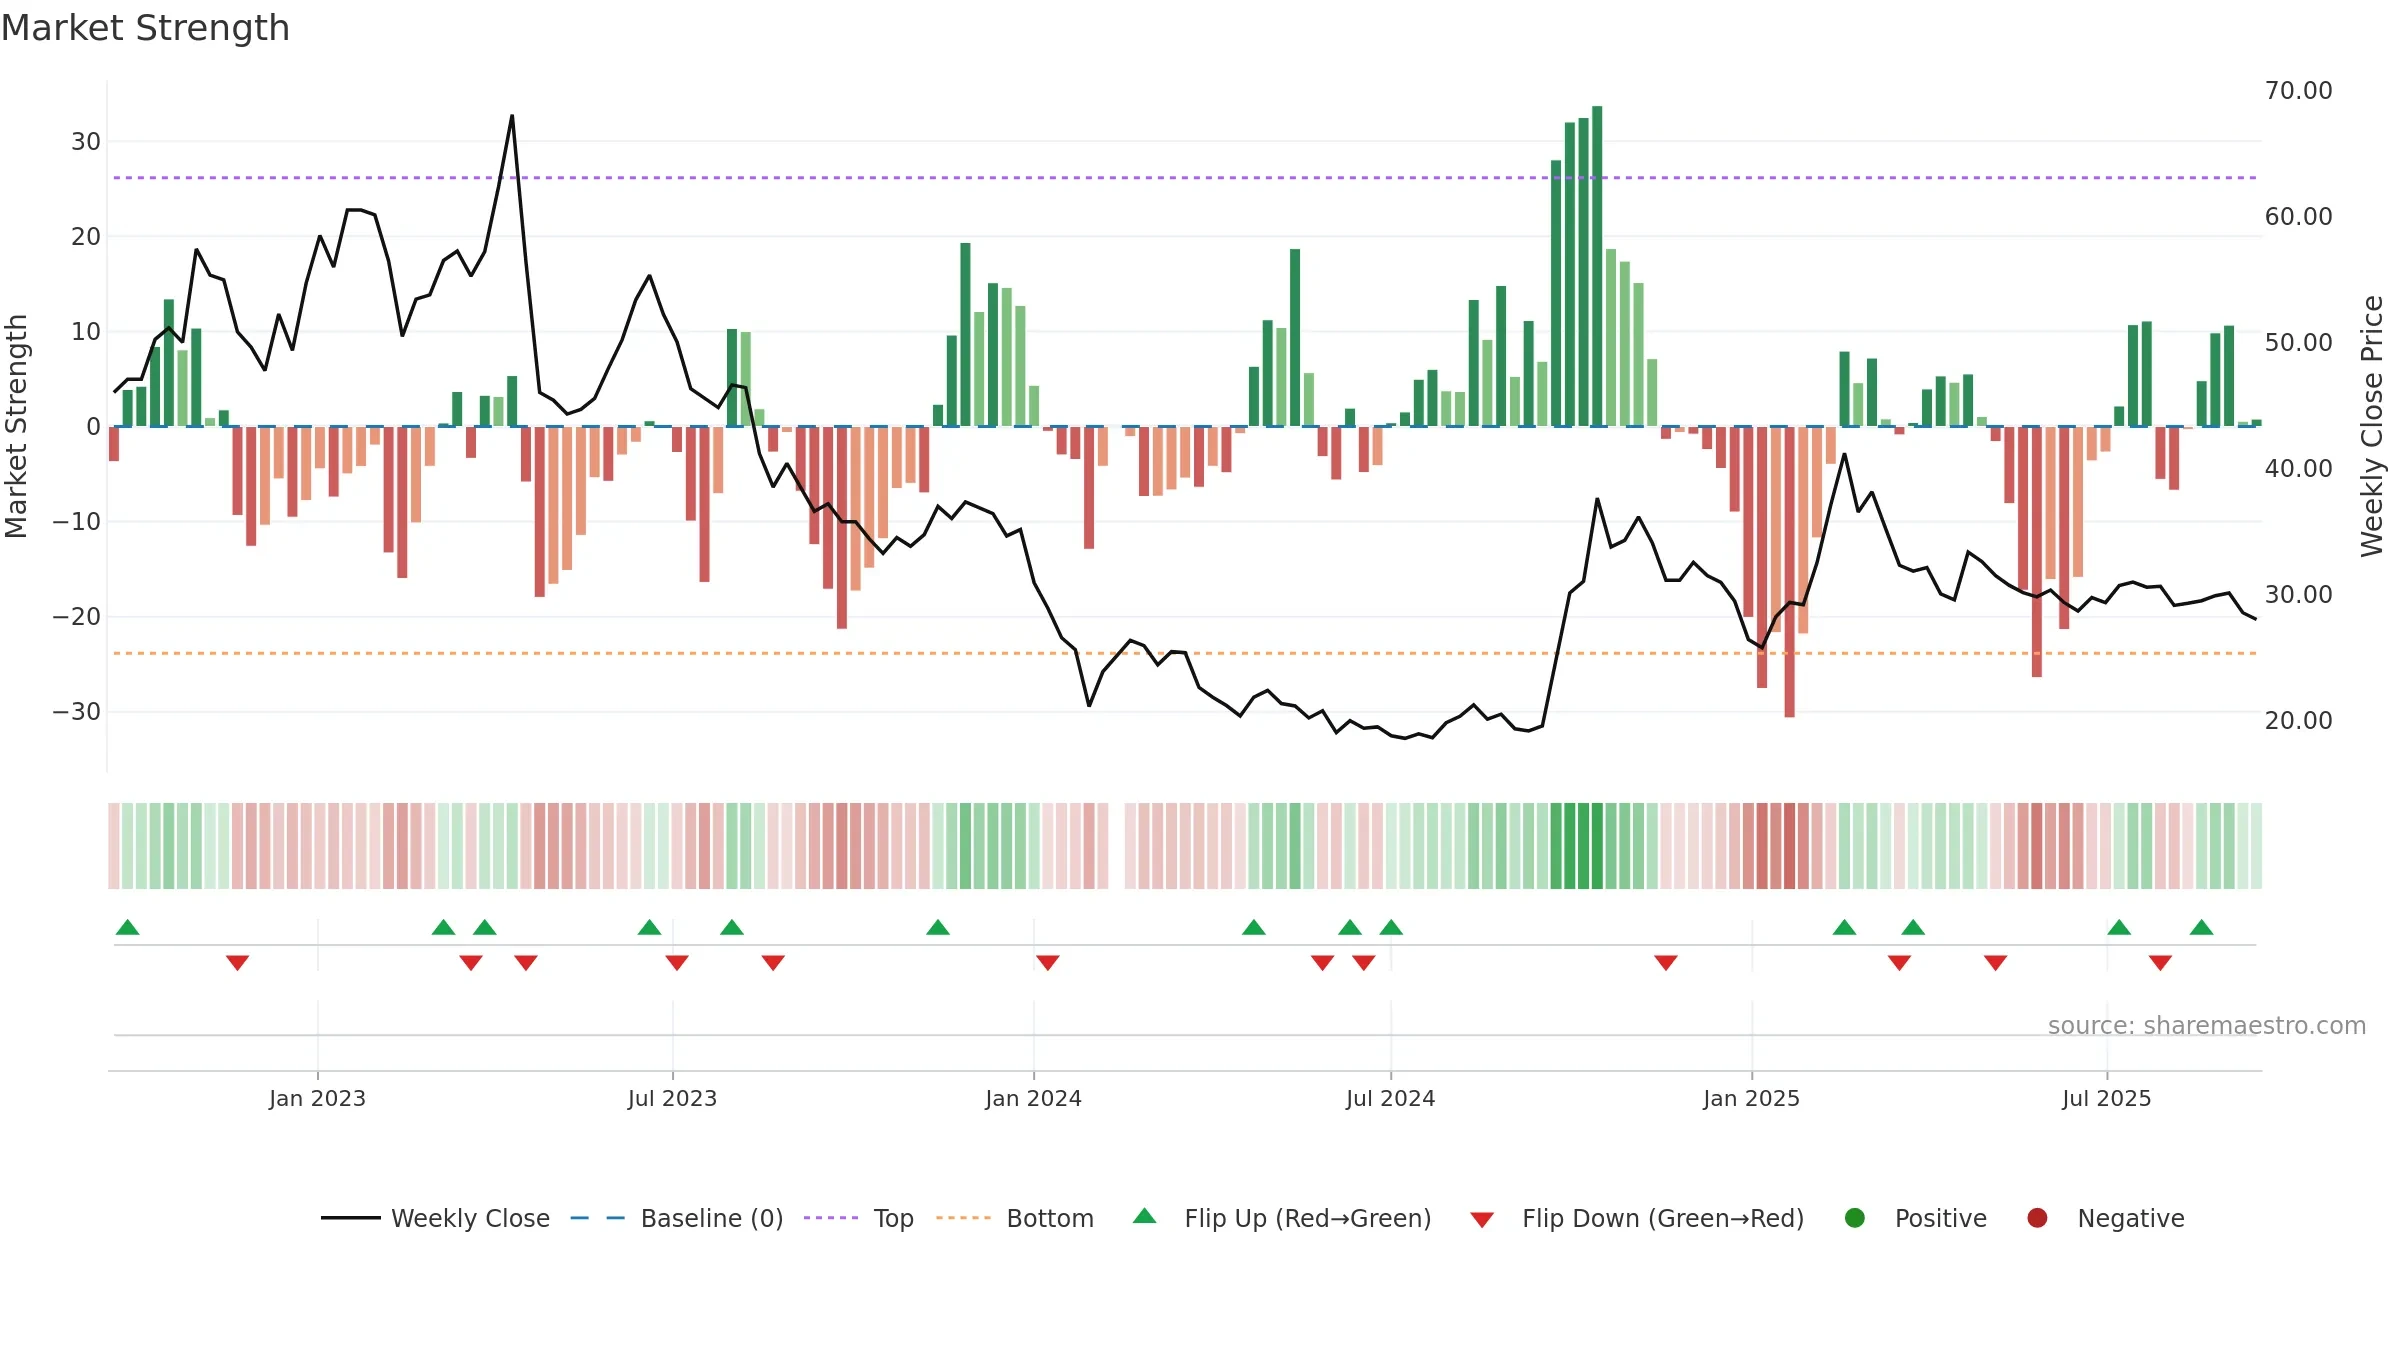Click the Jul 2025 x-axis label
The width and height of the screenshot is (2400, 1350).
coord(2106,1098)
